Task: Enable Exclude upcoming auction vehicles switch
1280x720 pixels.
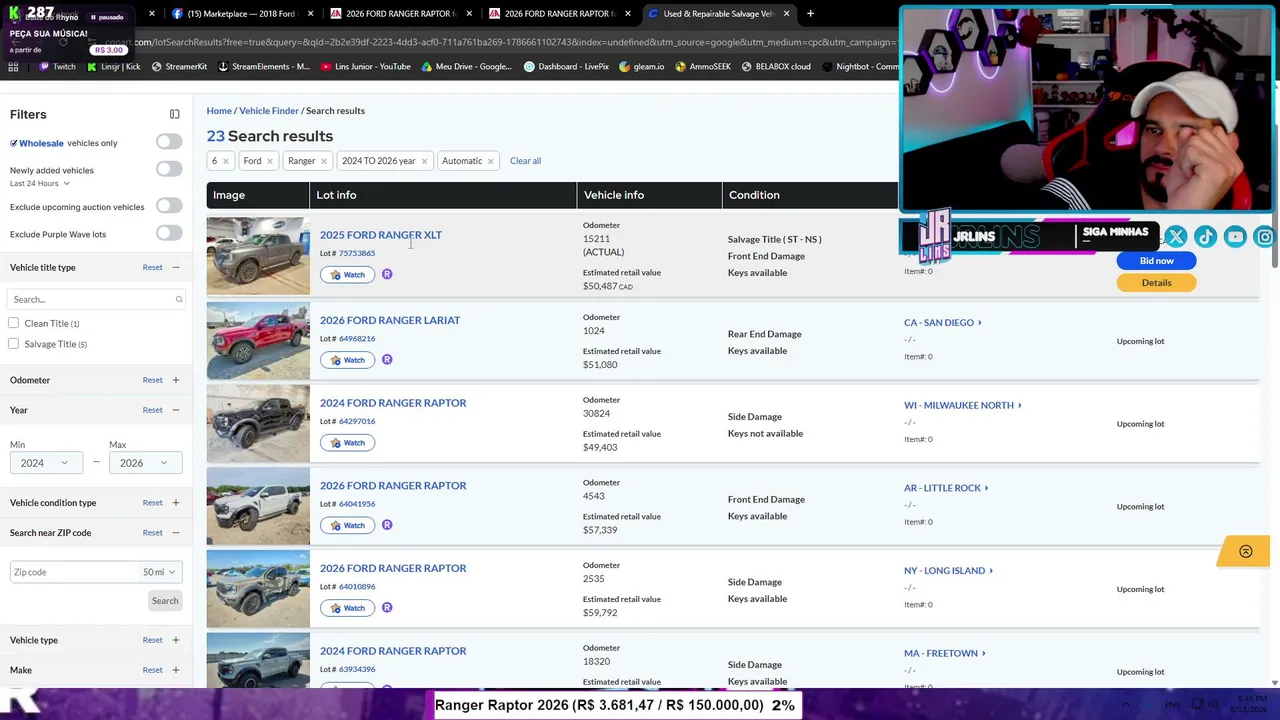Action: click(x=169, y=206)
